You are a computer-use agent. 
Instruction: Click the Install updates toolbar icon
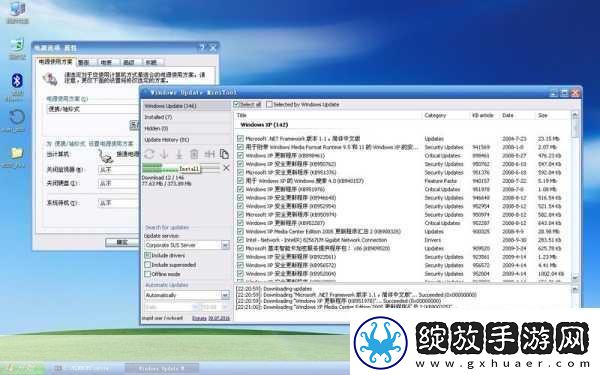[179, 154]
